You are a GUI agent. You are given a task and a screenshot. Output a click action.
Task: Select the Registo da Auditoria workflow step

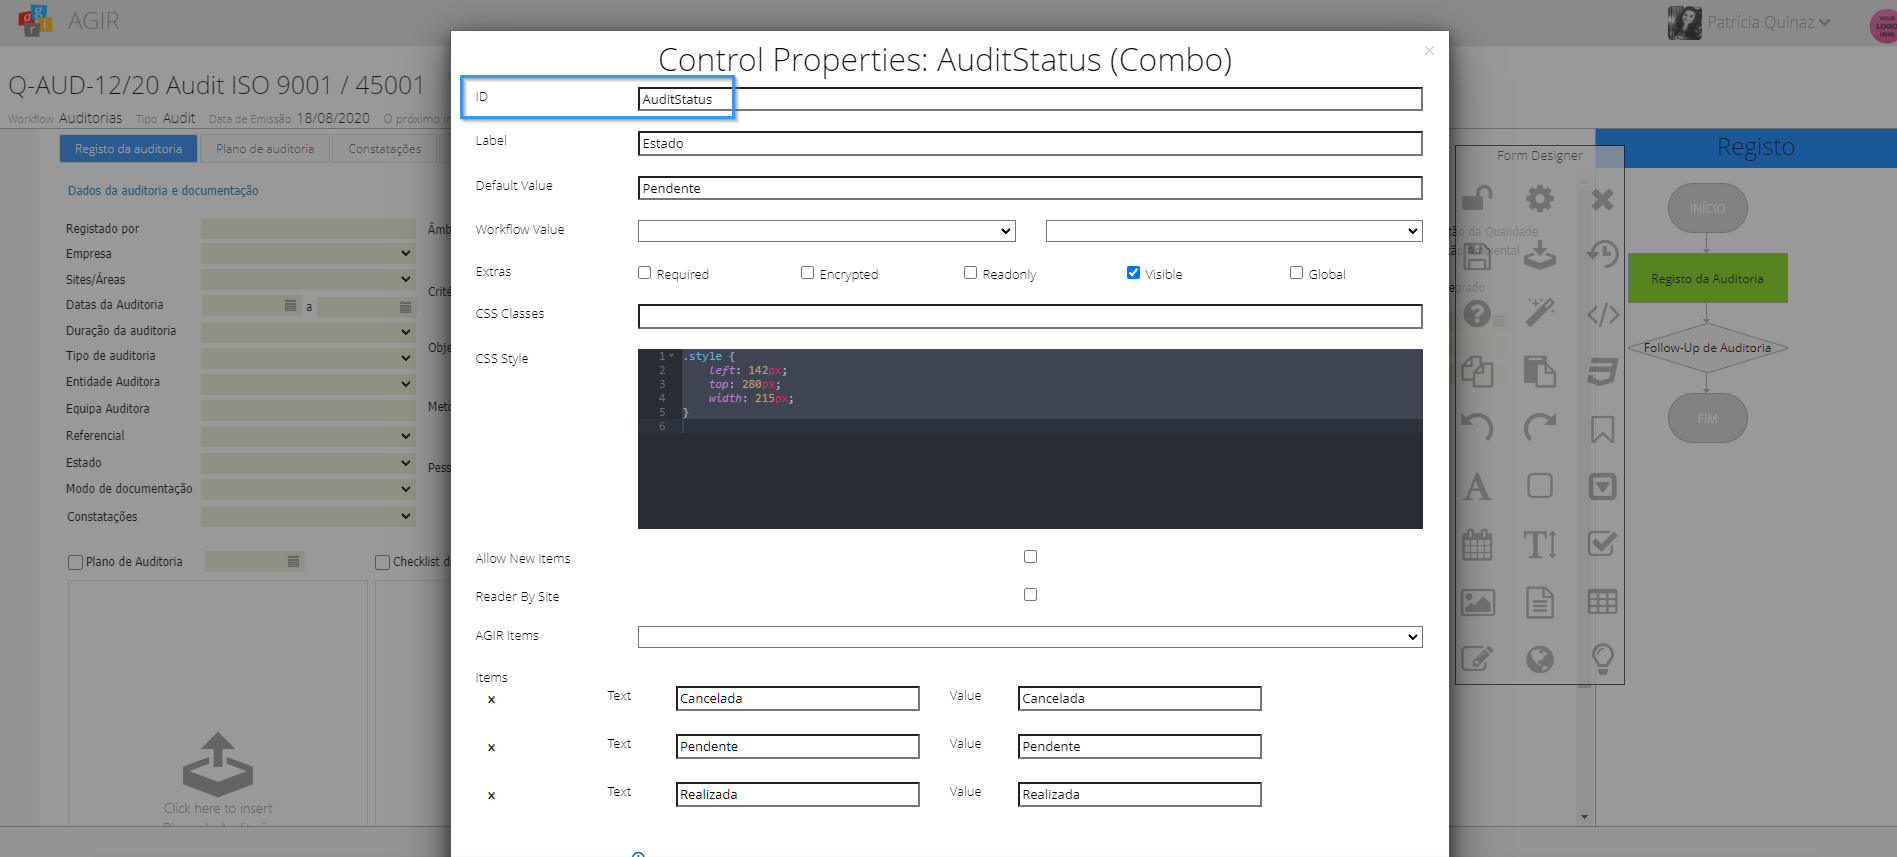click(x=1707, y=279)
